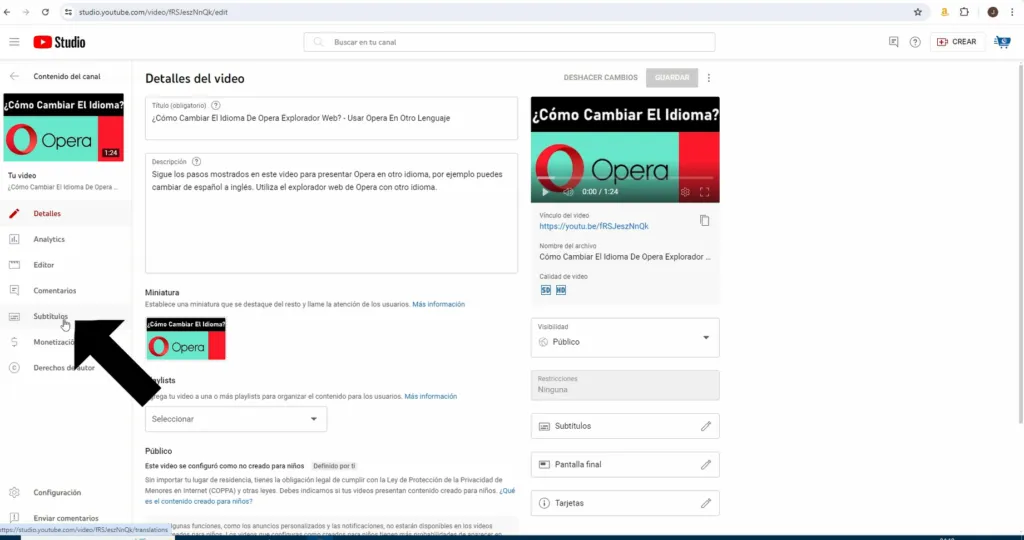
Task: Edit Pantalla final pencil icon
Action: coord(706,465)
